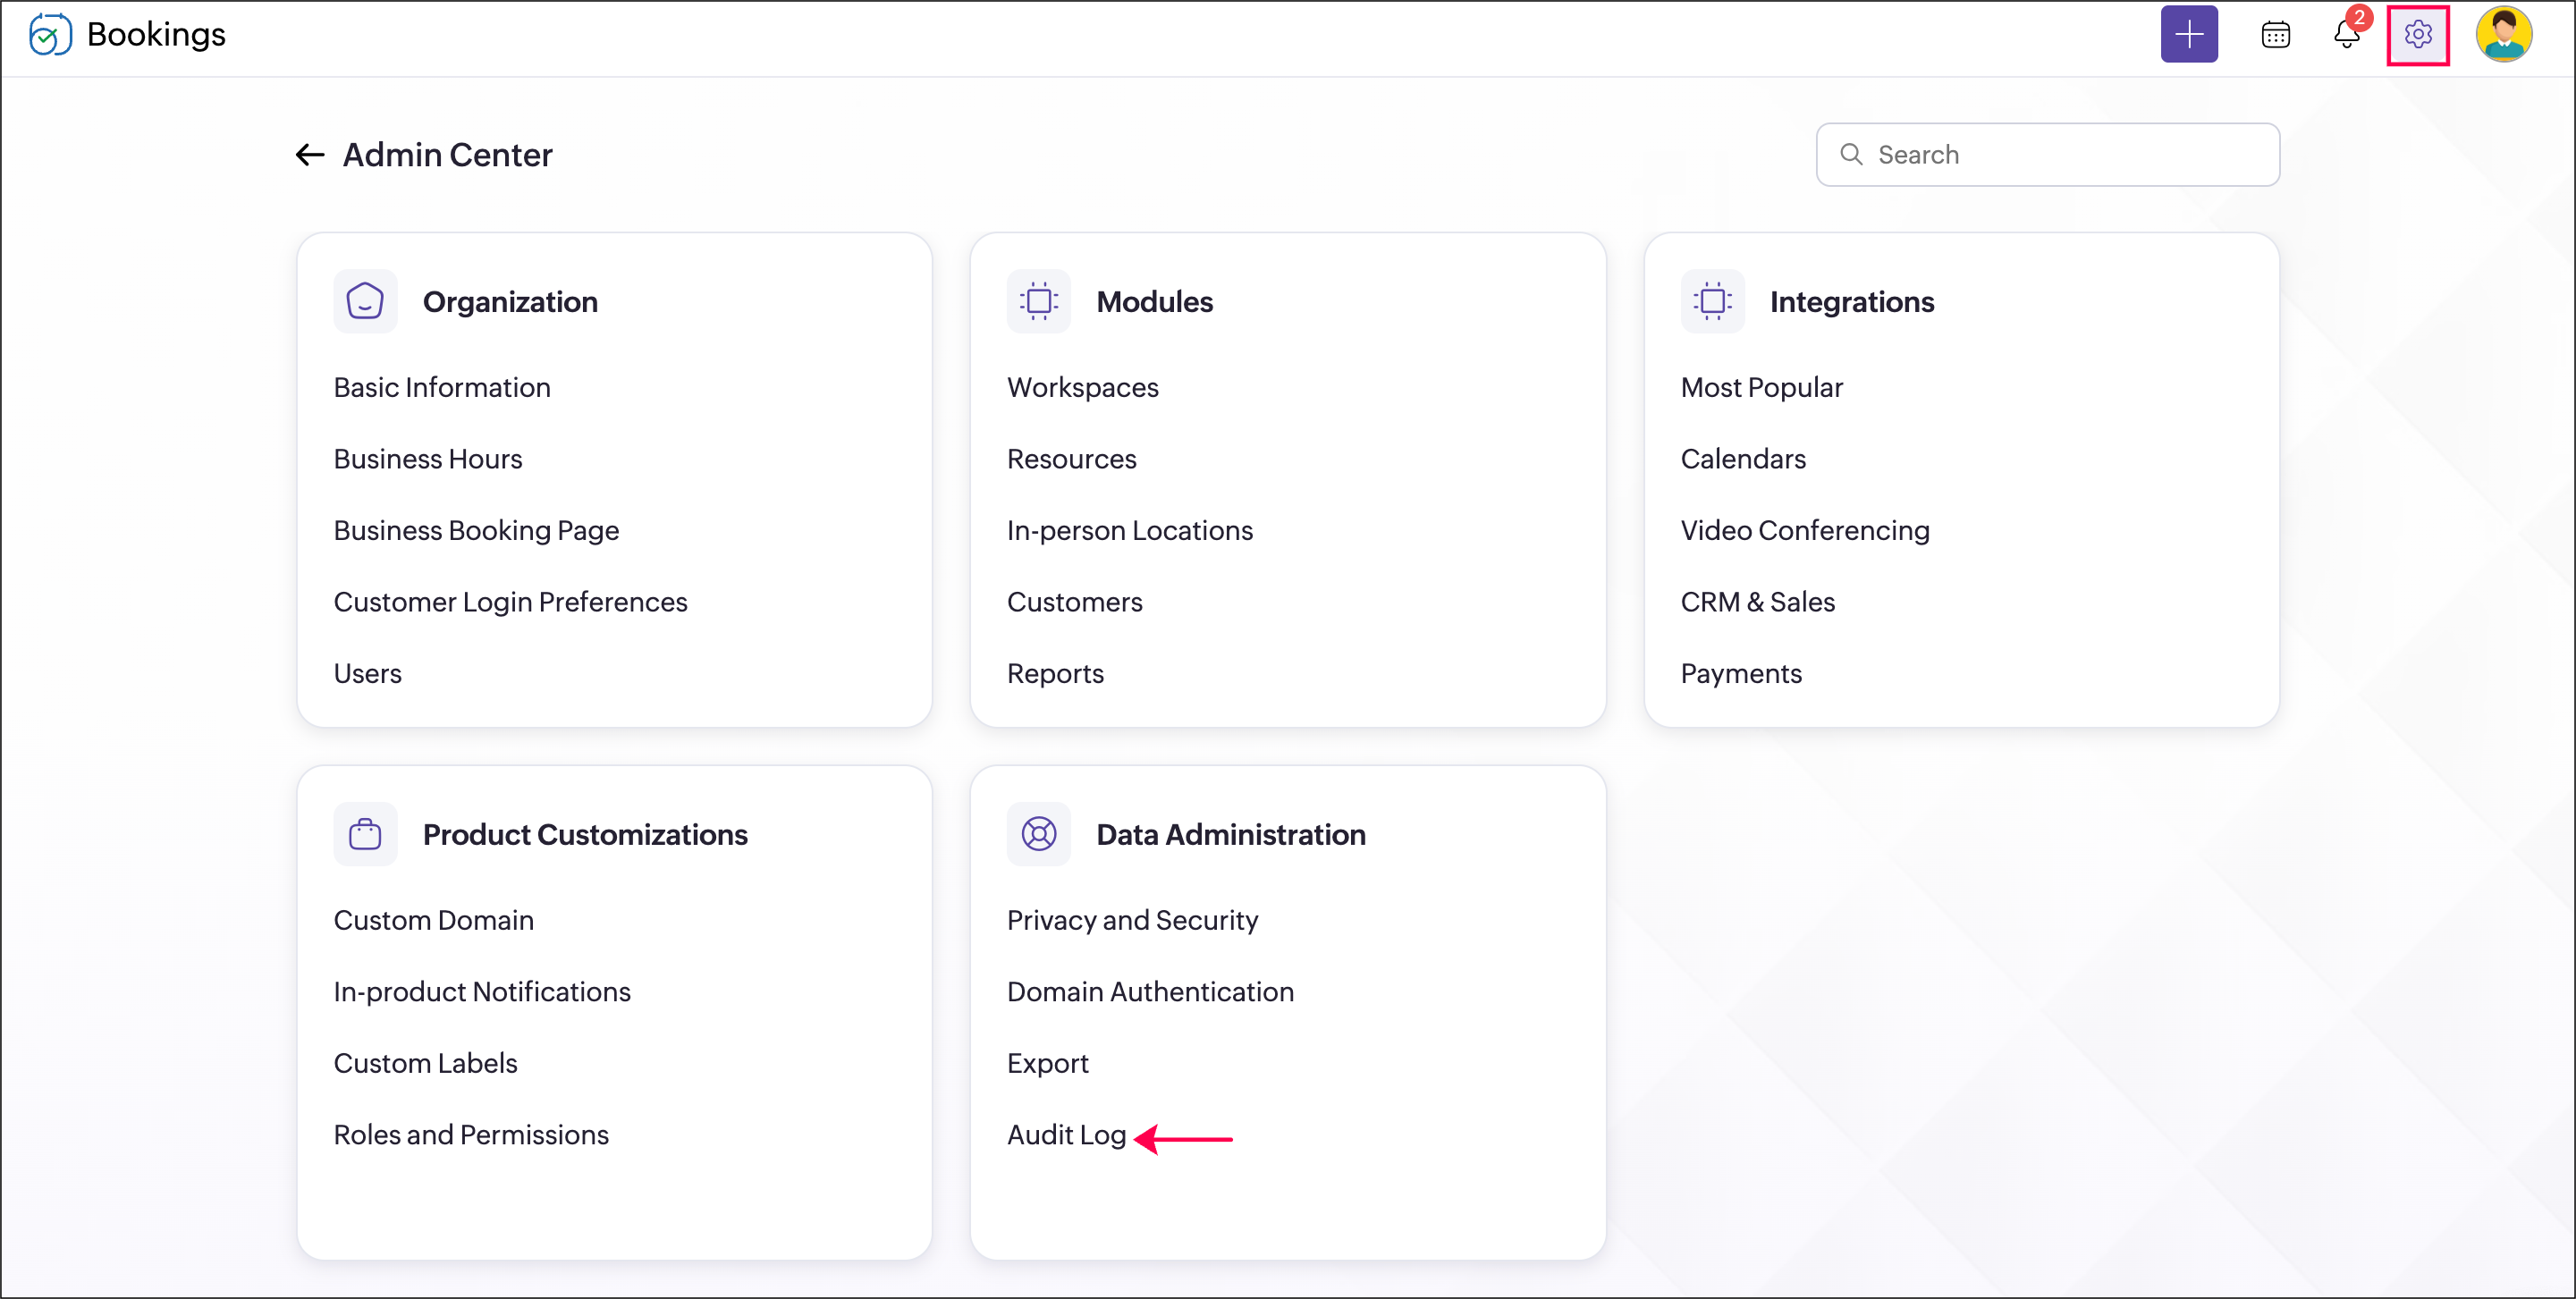Viewport: 2576px width, 1299px height.
Task: Click the purple plus create button
Action: [x=2188, y=35]
